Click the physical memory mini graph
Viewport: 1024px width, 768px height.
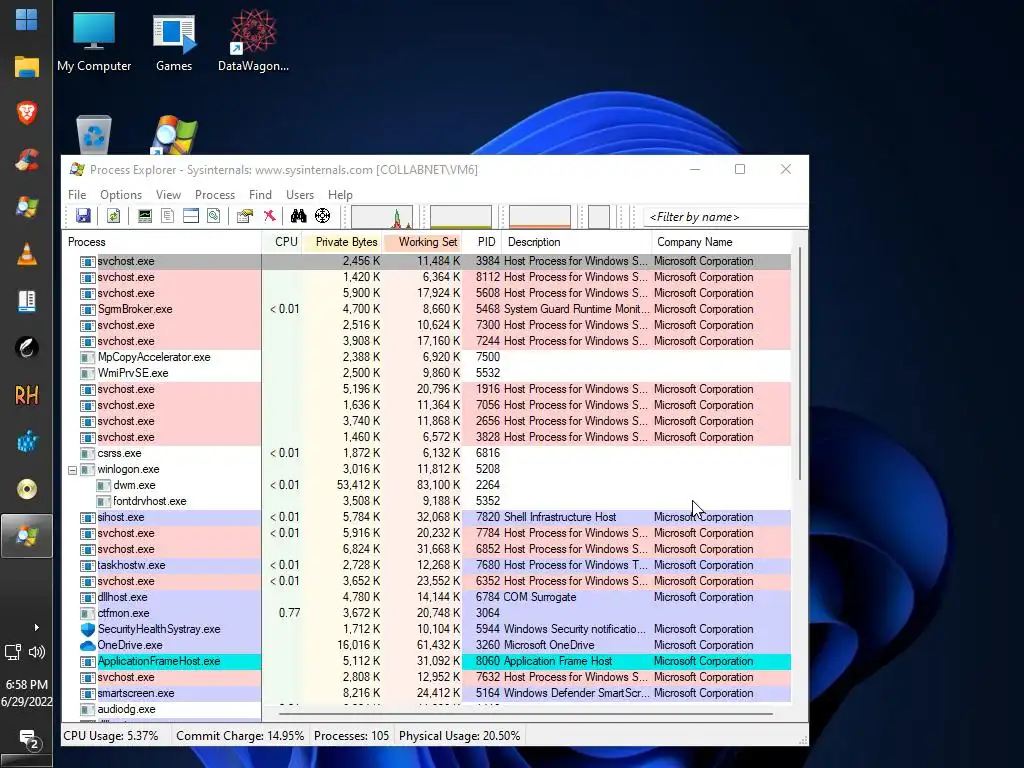[540, 217]
